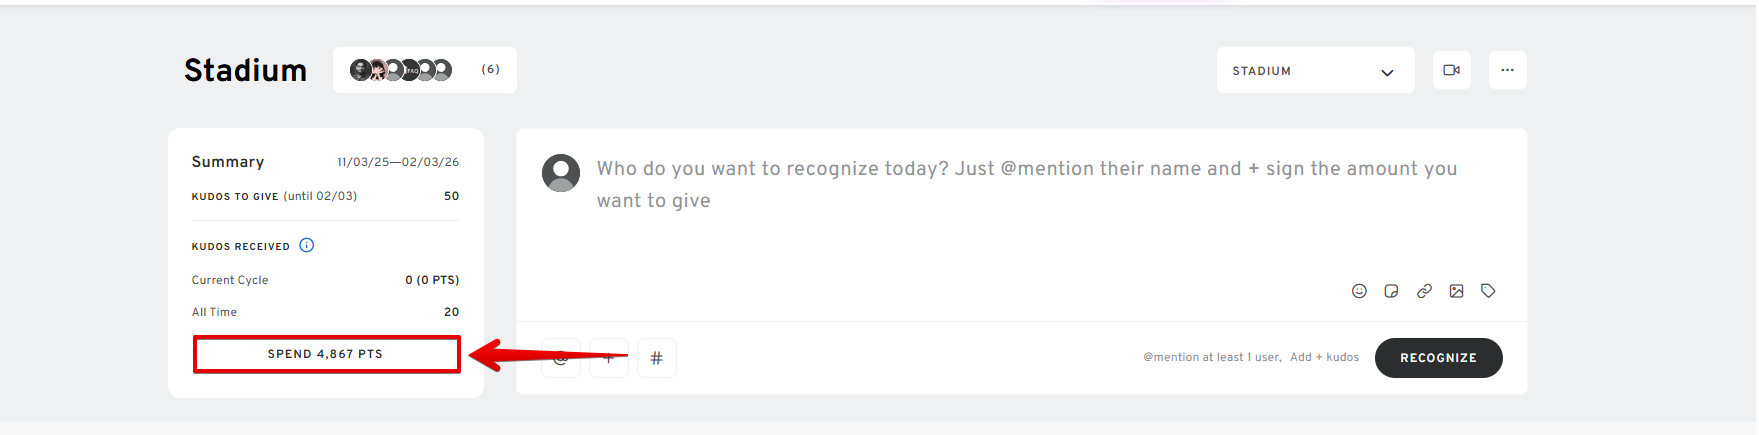
Task: Open the video camera icon button
Action: tap(1451, 70)
